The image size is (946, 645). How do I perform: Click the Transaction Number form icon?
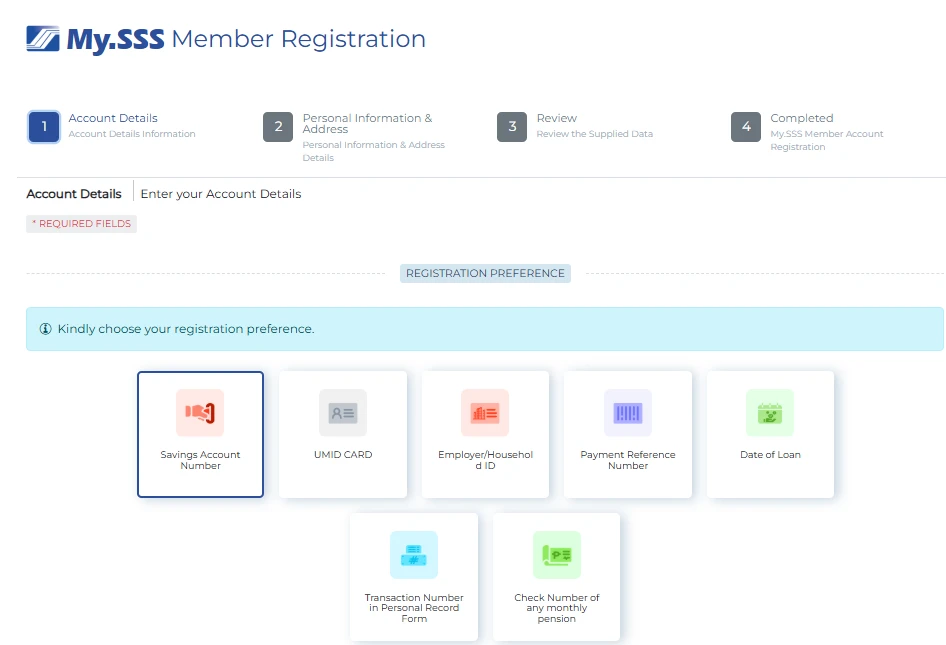(x=414, y=555)
